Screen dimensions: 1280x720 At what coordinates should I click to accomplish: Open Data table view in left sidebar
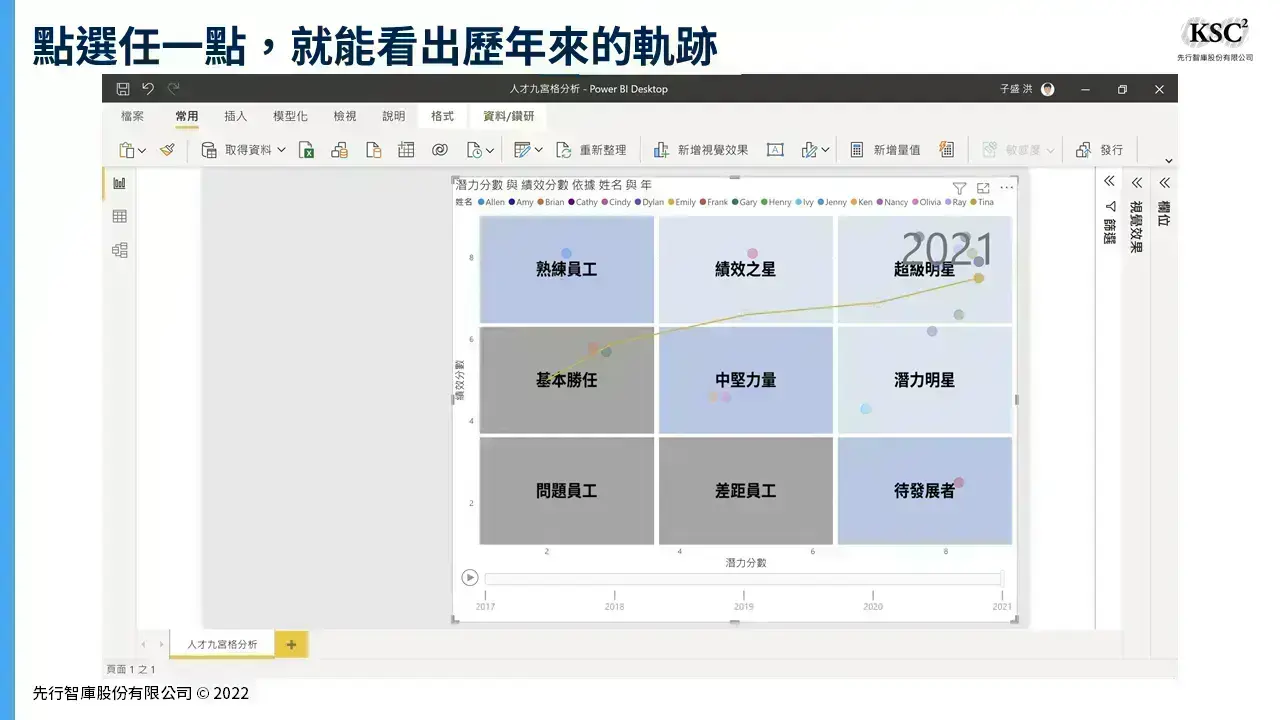pyautogui.click(x=120, y=216)
